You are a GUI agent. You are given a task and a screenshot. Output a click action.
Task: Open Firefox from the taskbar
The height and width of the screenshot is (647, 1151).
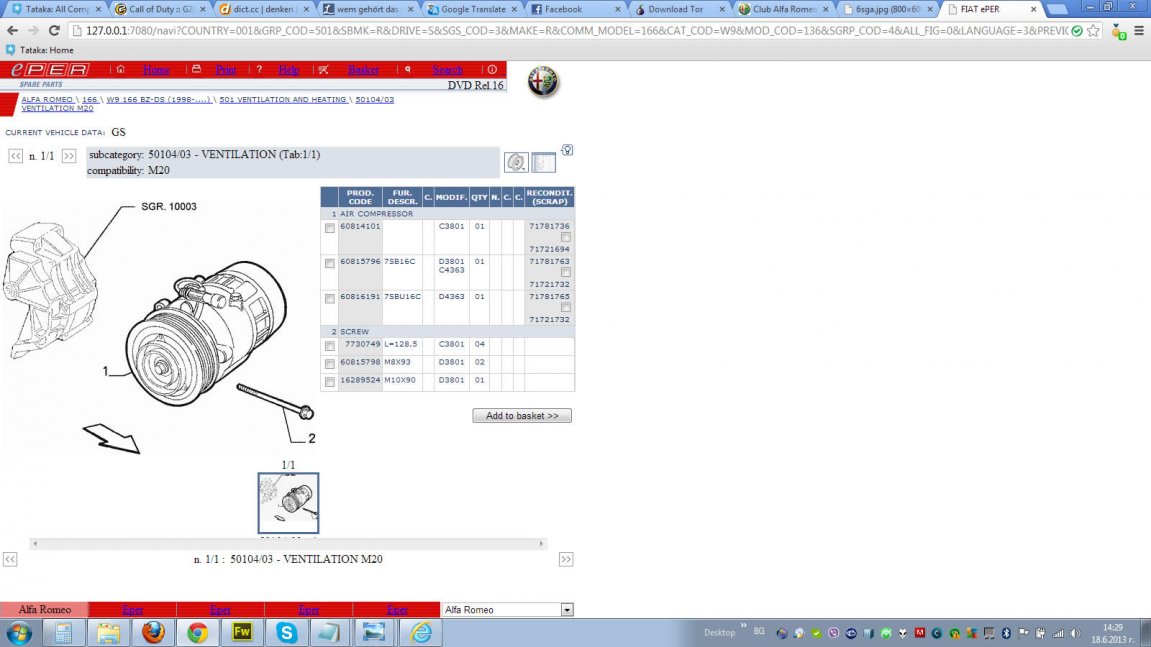152,632
